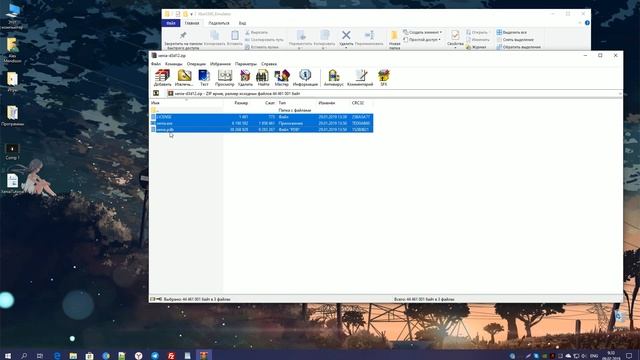Screen dimensions: 640x360
Task: Click the Антивирус (Virus scan) toolbar icon
Action: [x=333, y=77]
